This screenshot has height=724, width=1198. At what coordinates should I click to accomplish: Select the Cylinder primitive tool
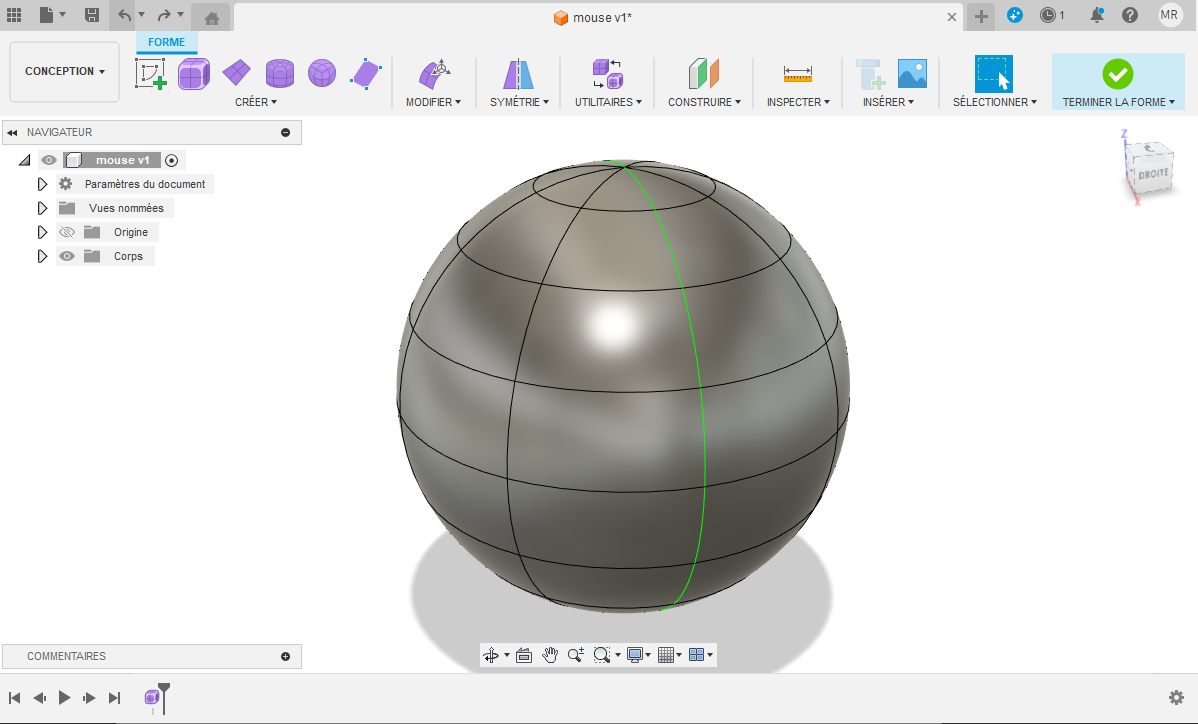280,74
